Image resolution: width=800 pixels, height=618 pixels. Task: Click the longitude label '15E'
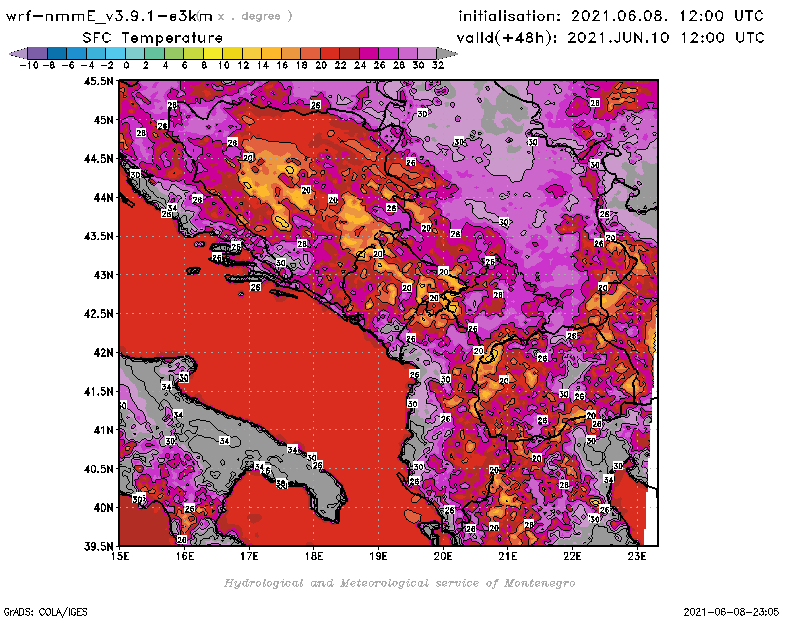point(120,557)
